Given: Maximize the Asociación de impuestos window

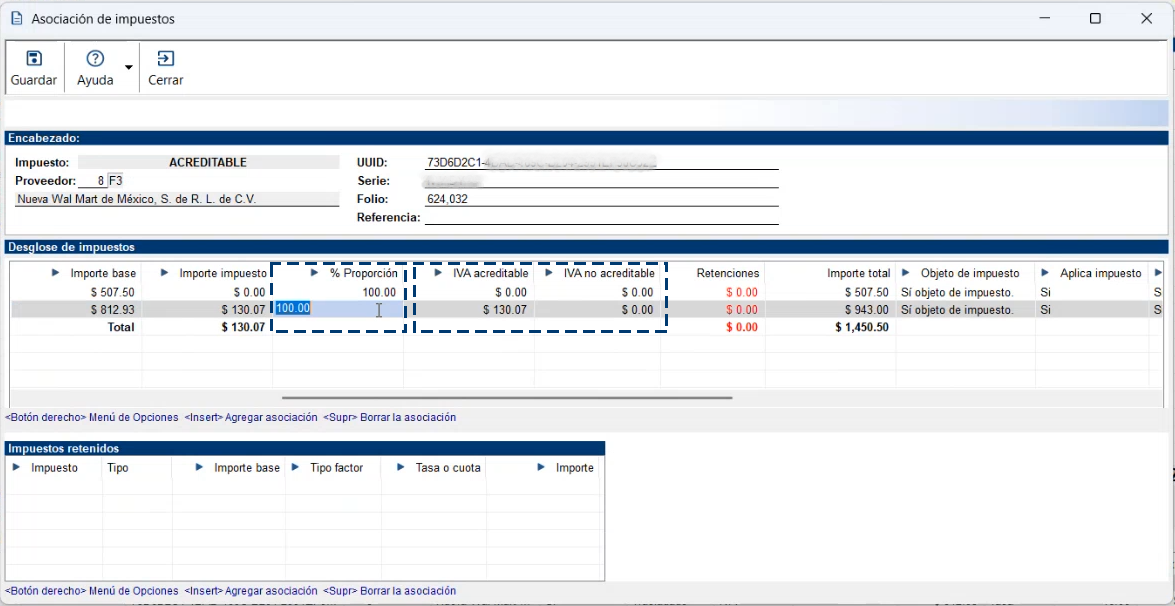Looking at the screenshot, I should (x=1095, y=18).
